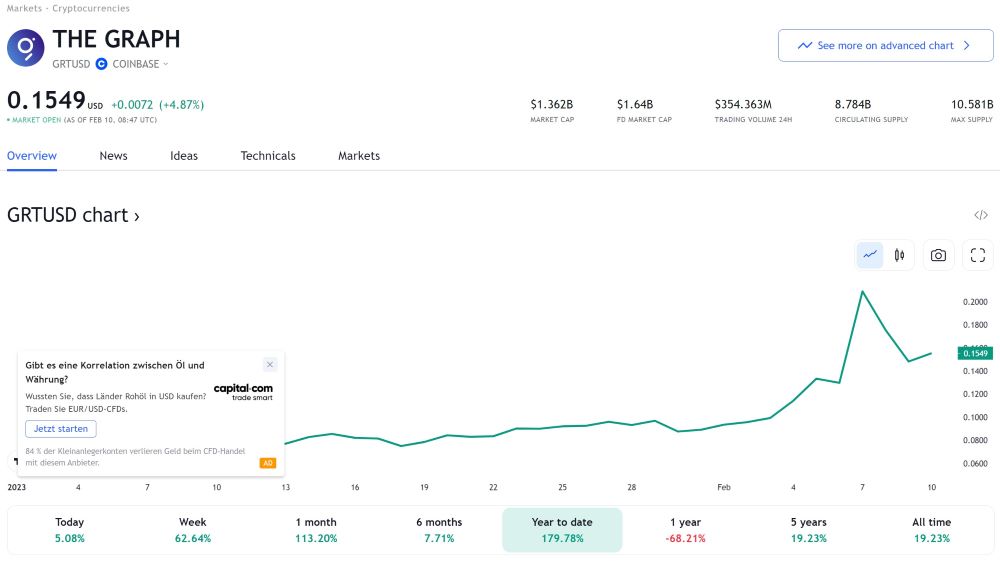Click the Jetzt starten button
Image resolution: width=1000 pixels, height=561 pixels.
pyautogui.click(x=61, y=428)
